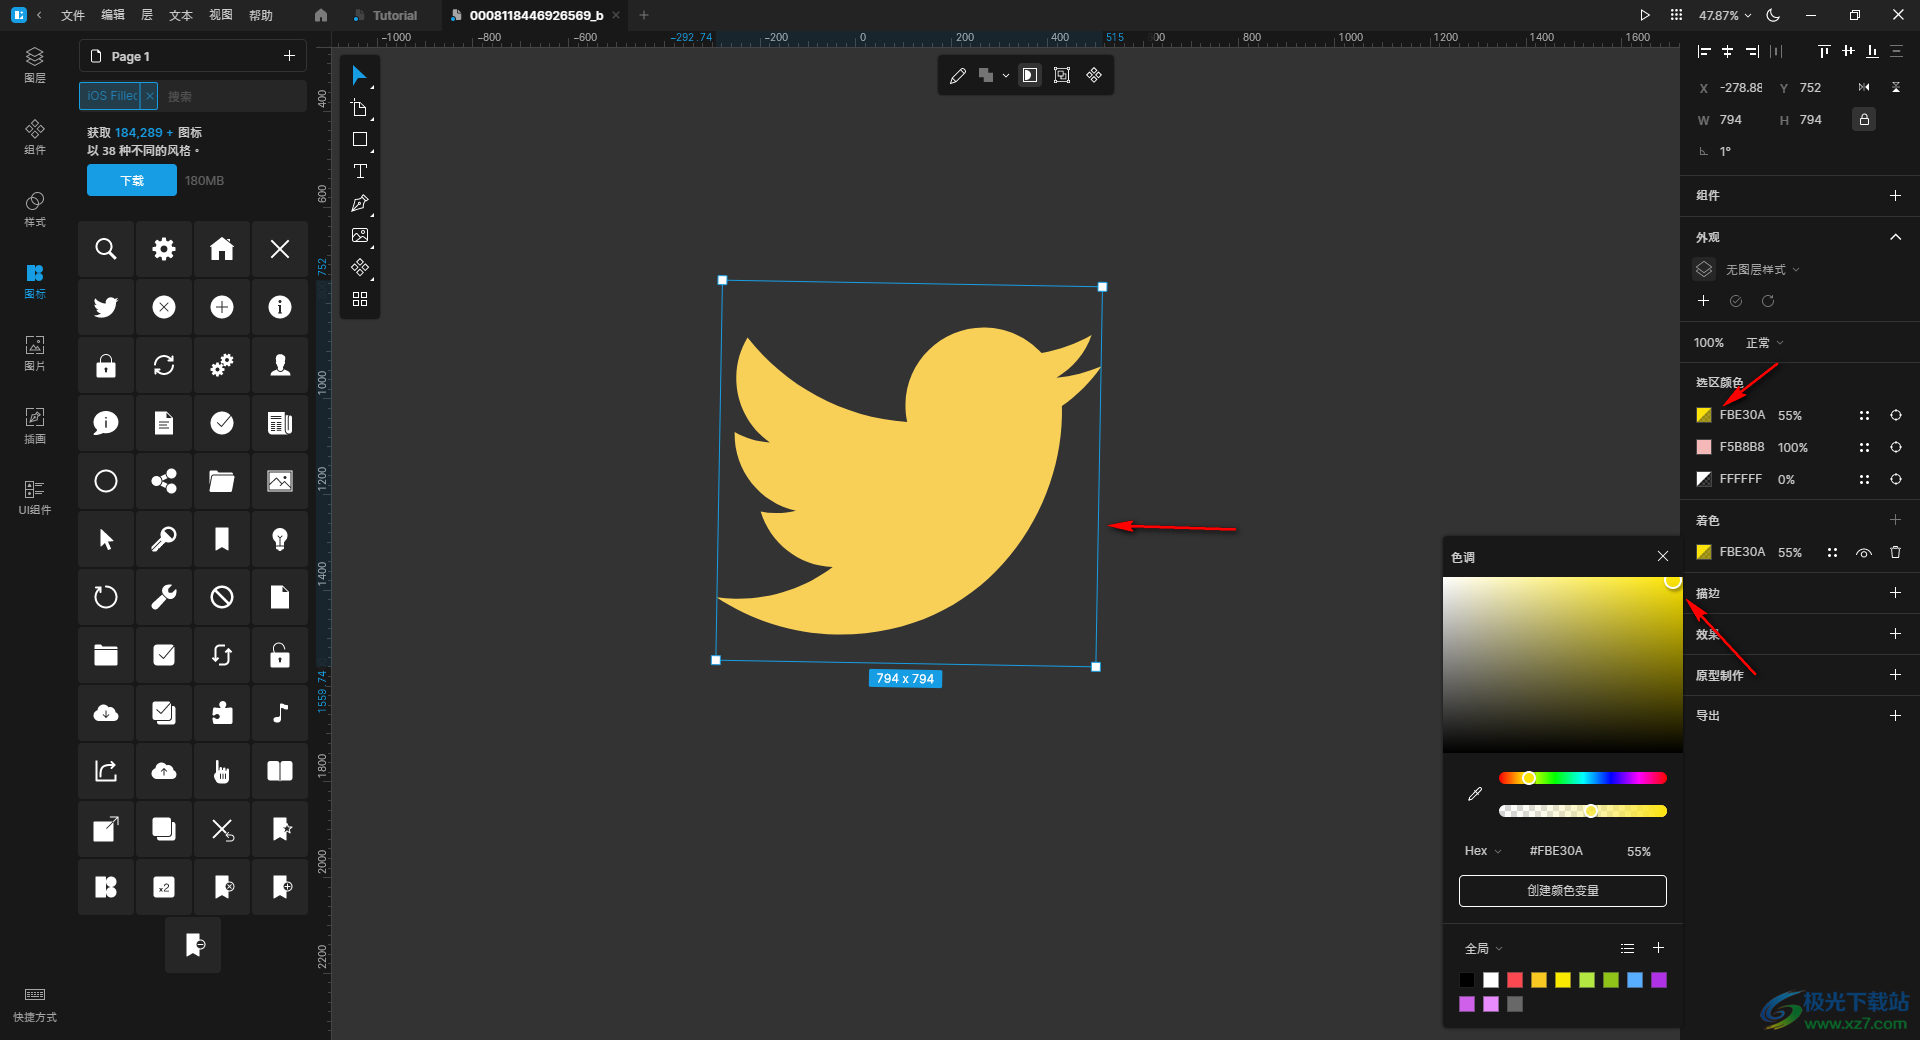Open the layer style dropdown 无图层样式
The height and width of the screenshot is (1040, 1920).
pos(1762,270)
